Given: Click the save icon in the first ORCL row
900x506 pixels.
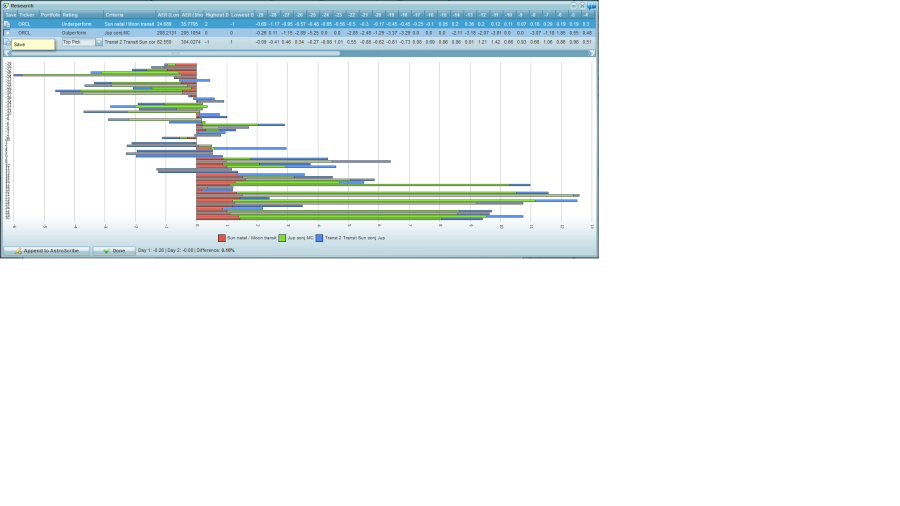Looking at the screenshot, I should tap(7, 24).
